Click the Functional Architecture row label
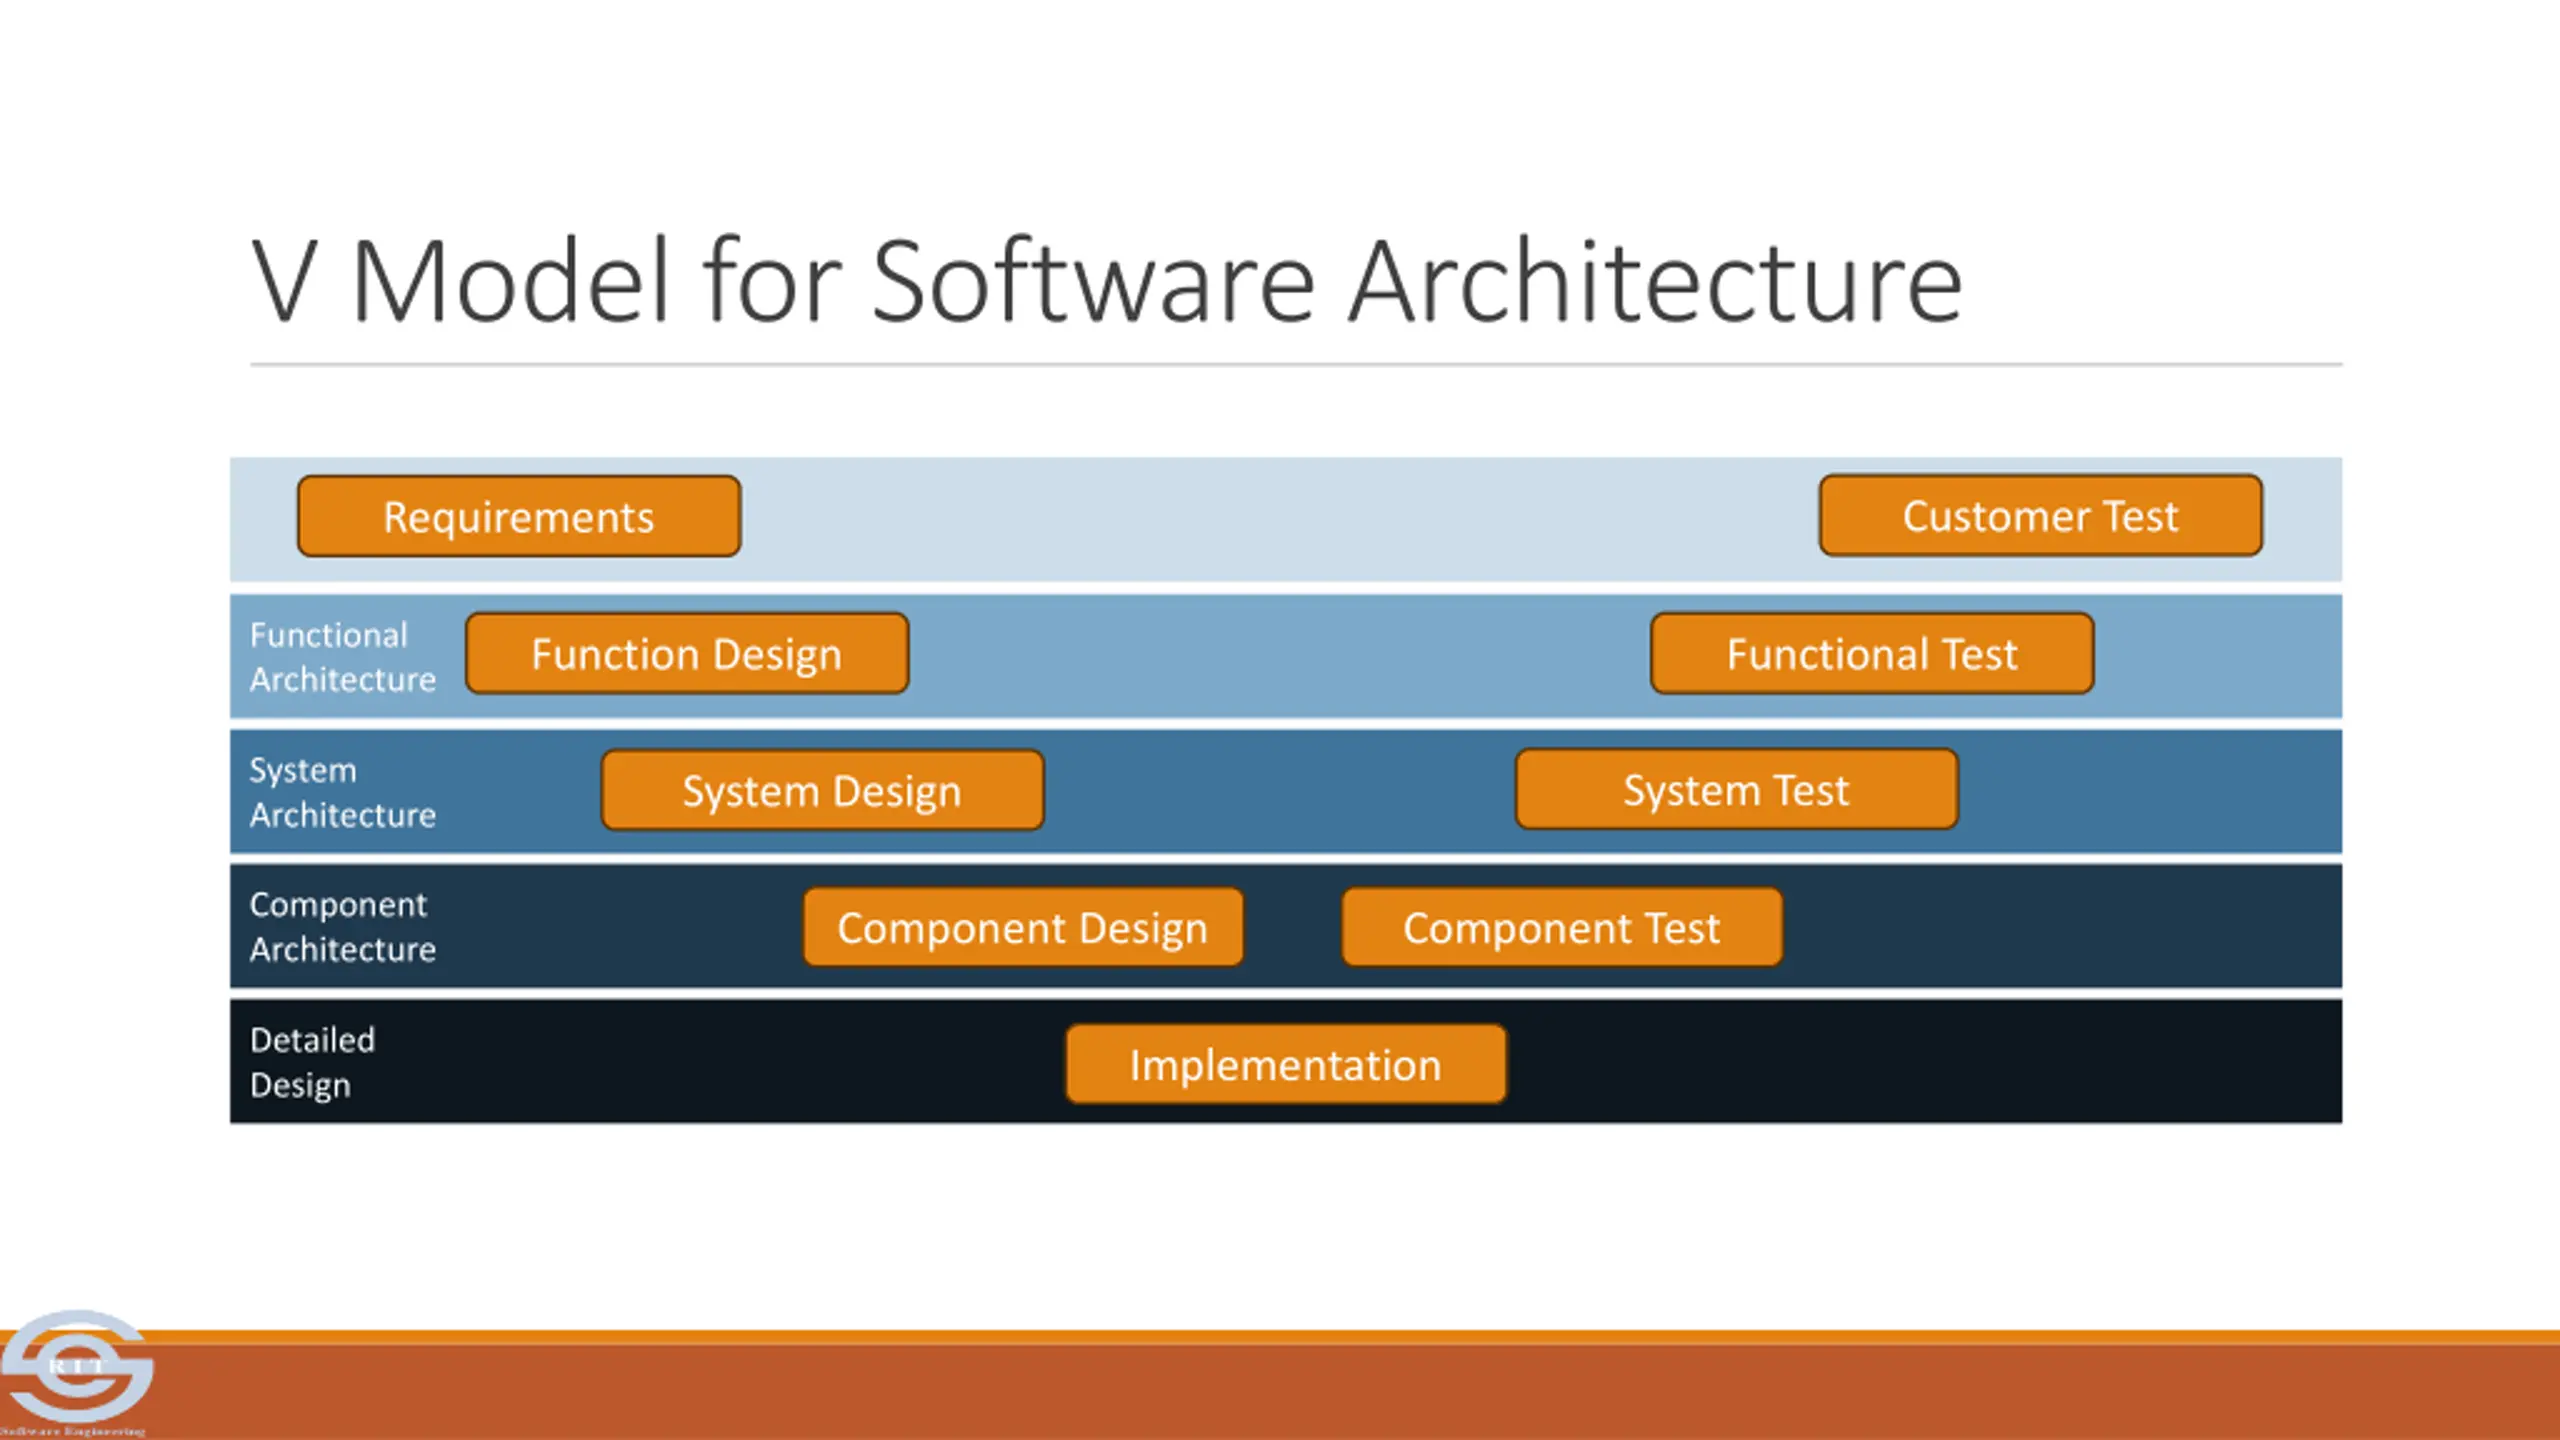Viewport: 2560px width, 1440px height. [342, 657]
